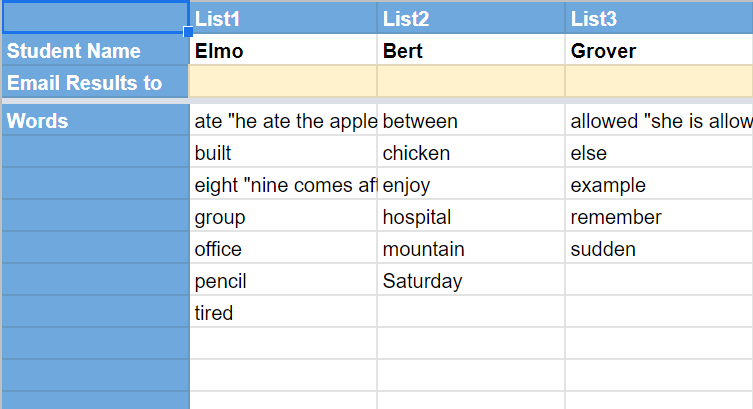
Task: Click the Saturday cell in List2
Action: coord(470,281)
